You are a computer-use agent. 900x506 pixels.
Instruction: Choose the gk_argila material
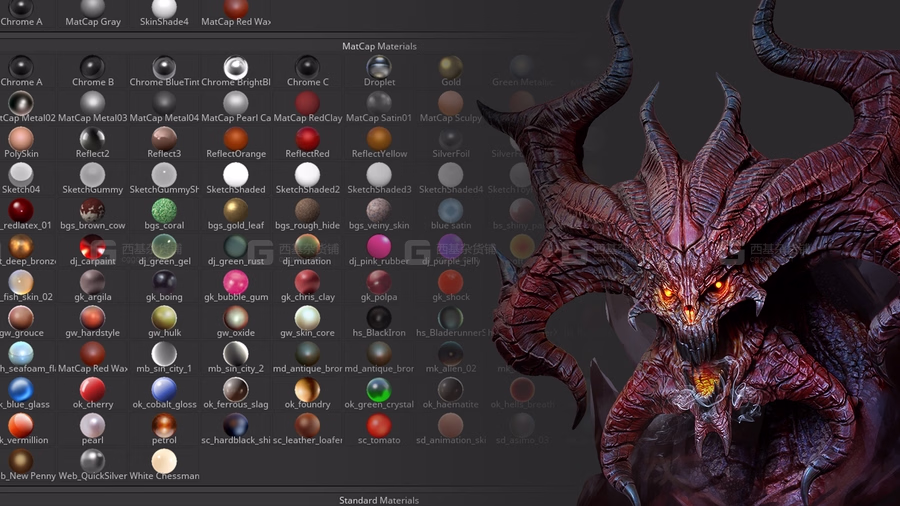(92, 286)
